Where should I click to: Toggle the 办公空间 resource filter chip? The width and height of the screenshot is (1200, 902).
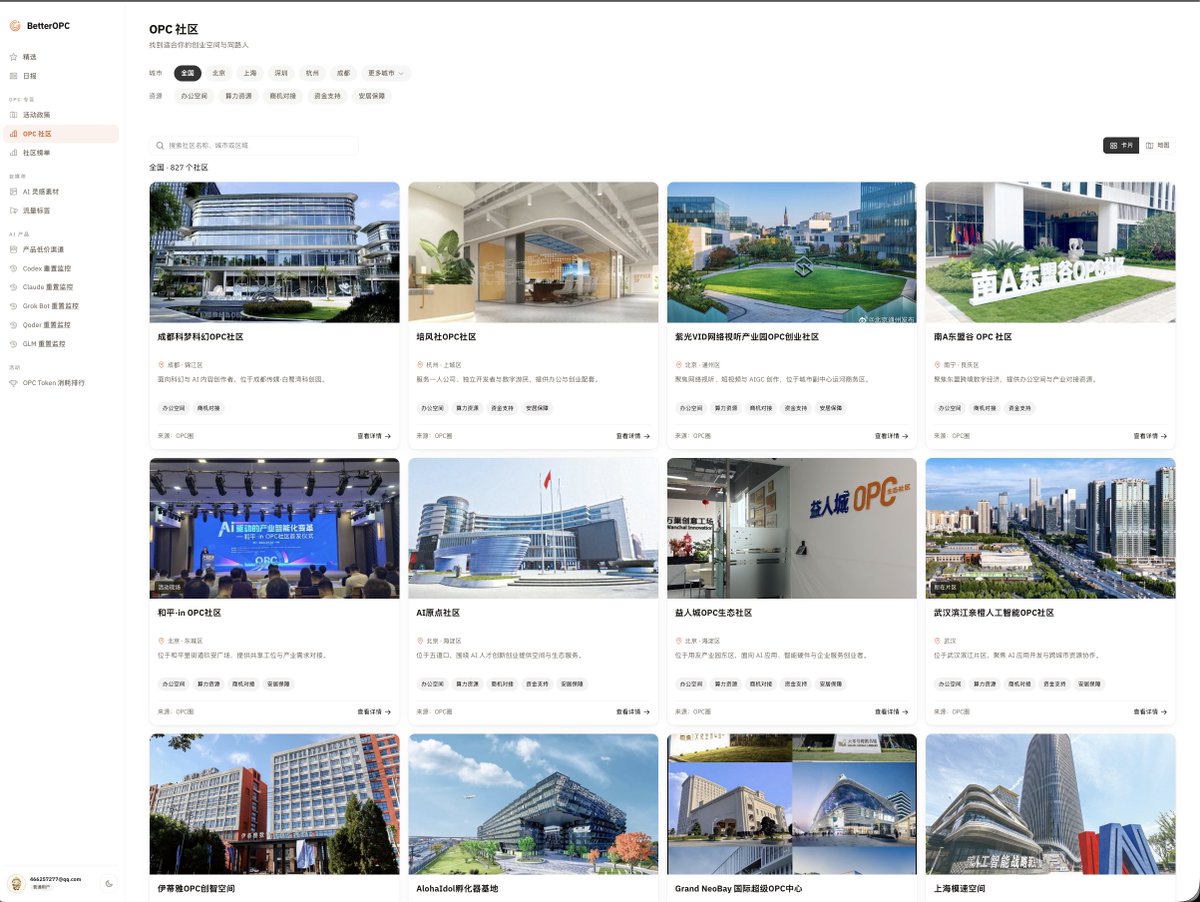point(195,96)
